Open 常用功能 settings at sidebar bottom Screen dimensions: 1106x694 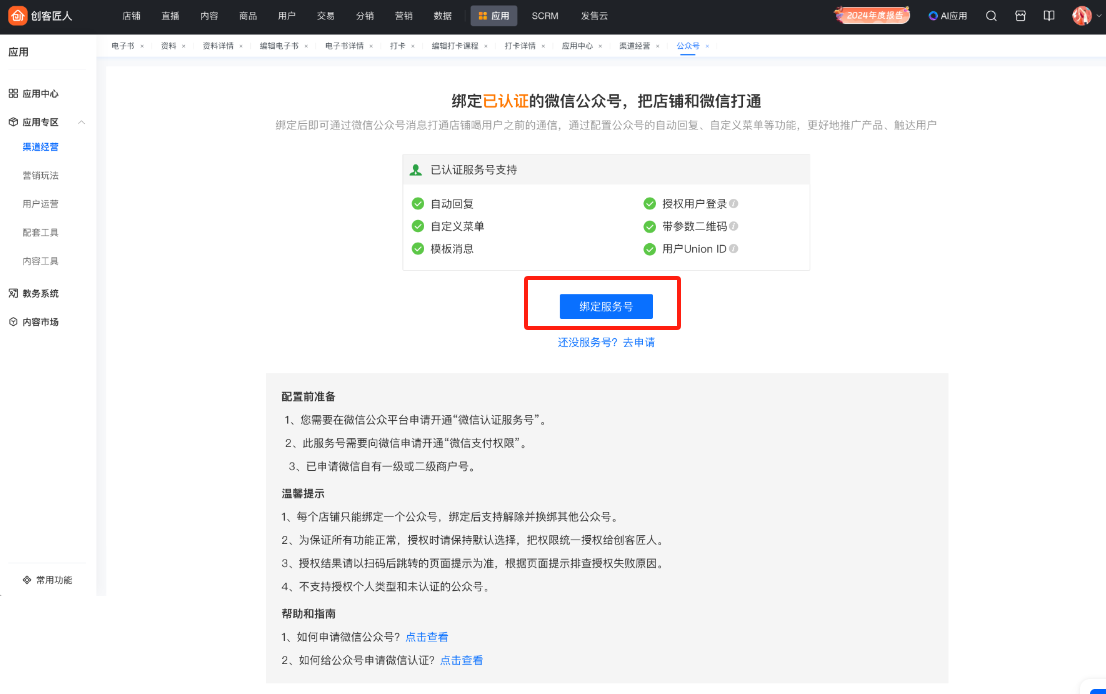(47, 580)
